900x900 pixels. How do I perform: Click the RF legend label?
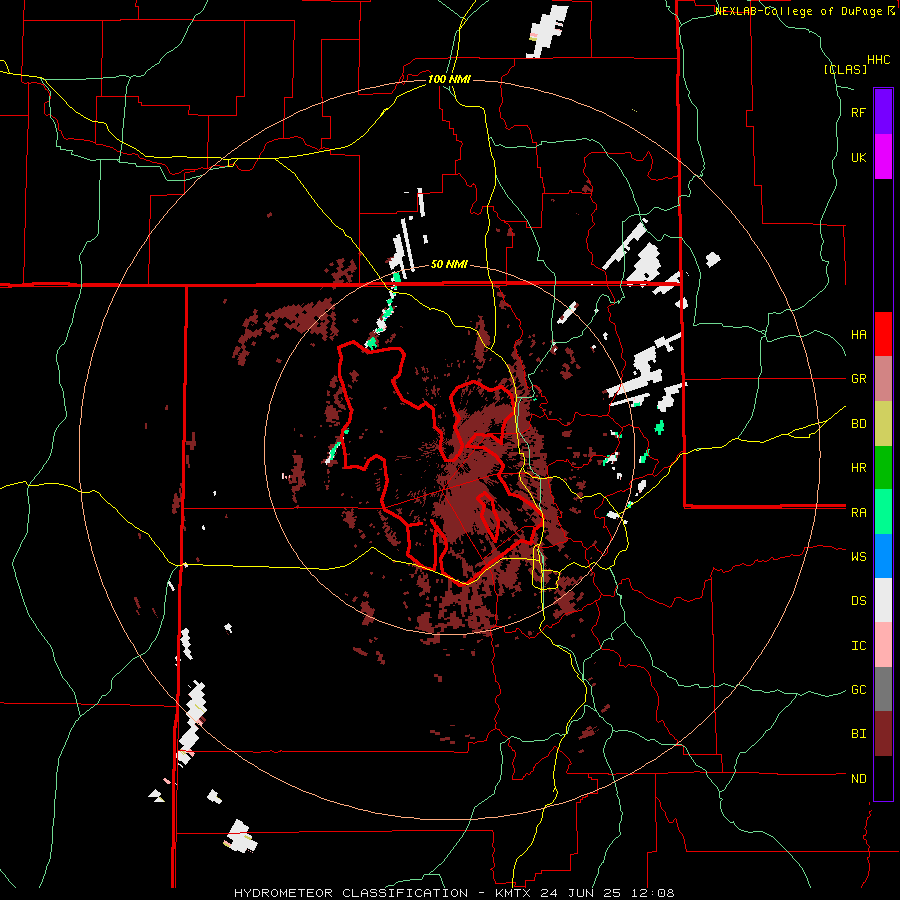[x=858, y=112]
